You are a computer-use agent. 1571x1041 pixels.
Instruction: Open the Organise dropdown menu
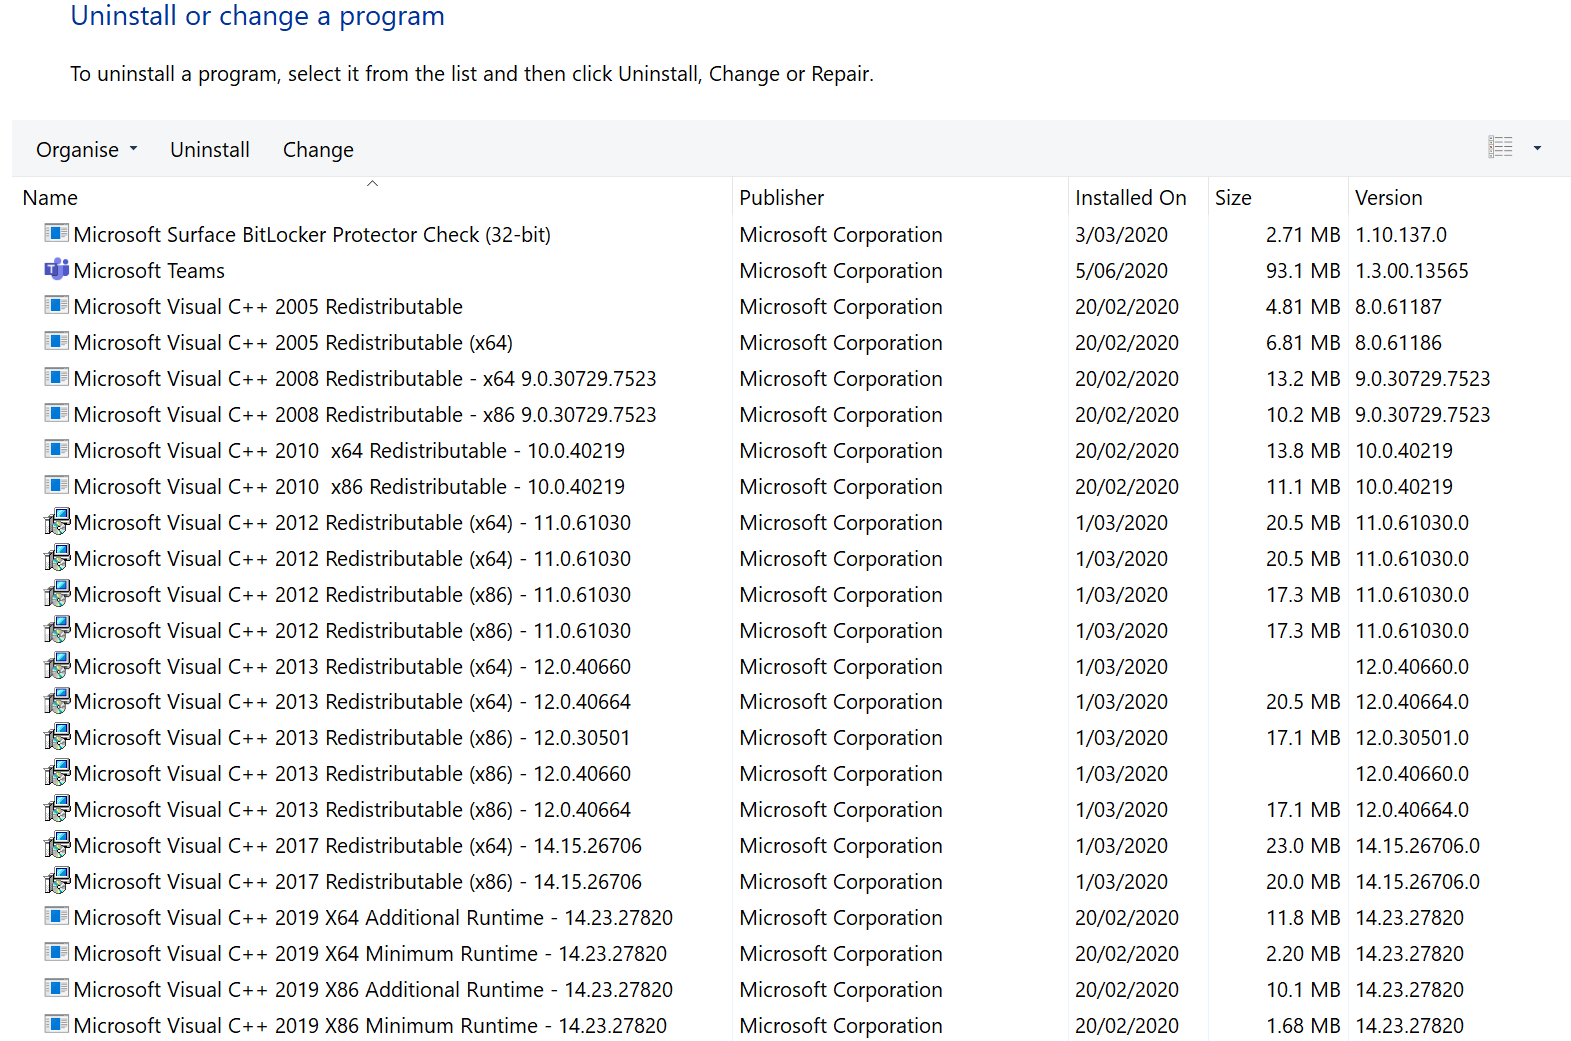point(86,150)
